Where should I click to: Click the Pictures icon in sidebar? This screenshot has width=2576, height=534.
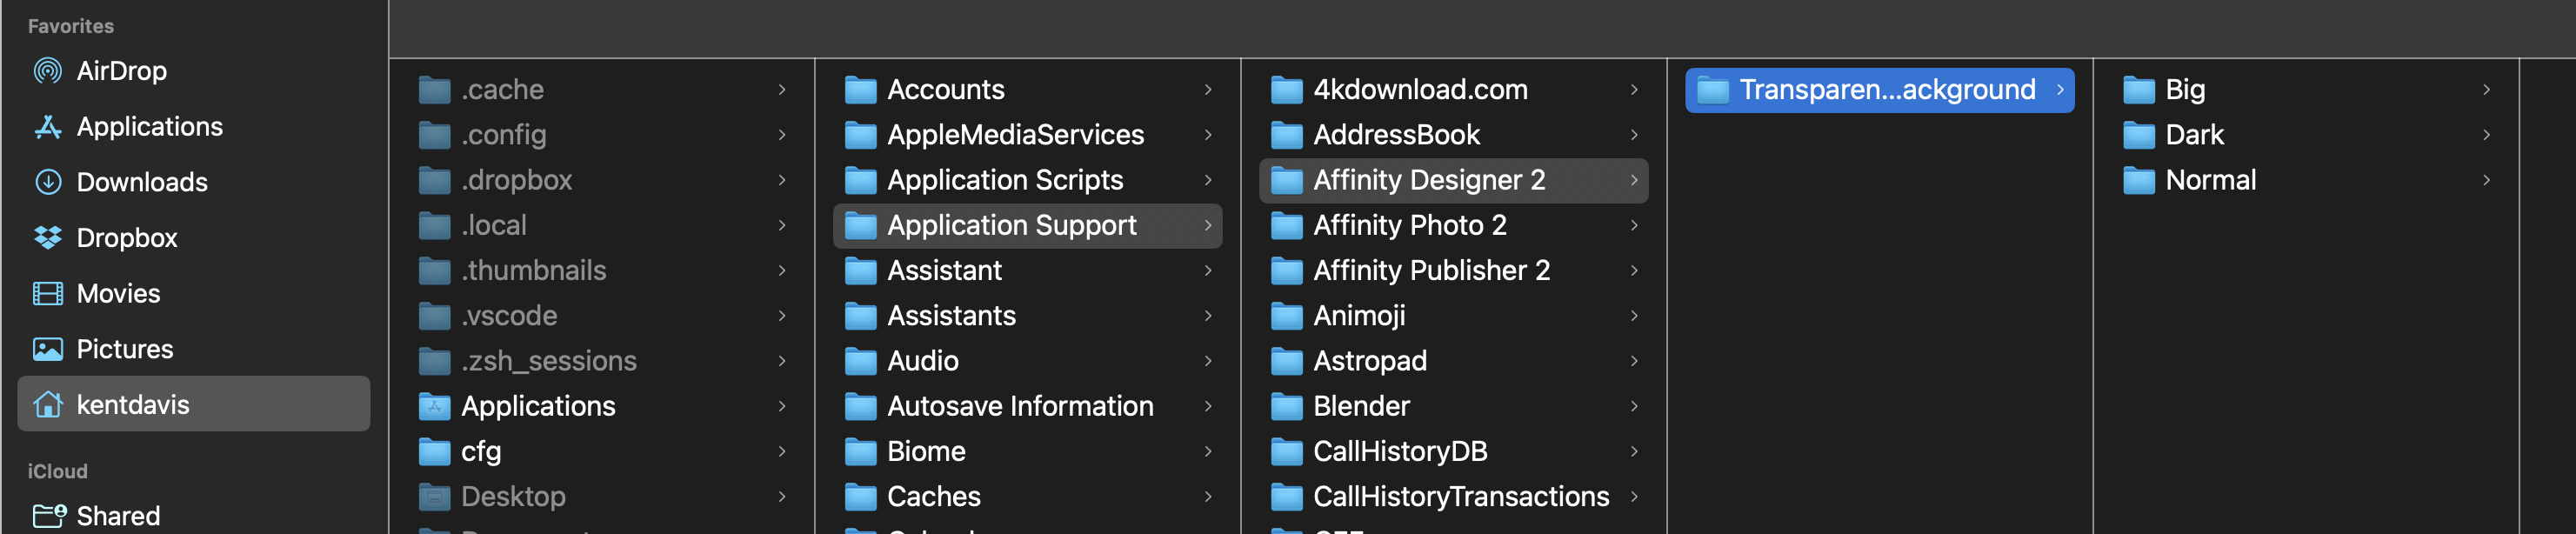pos(47,349)
